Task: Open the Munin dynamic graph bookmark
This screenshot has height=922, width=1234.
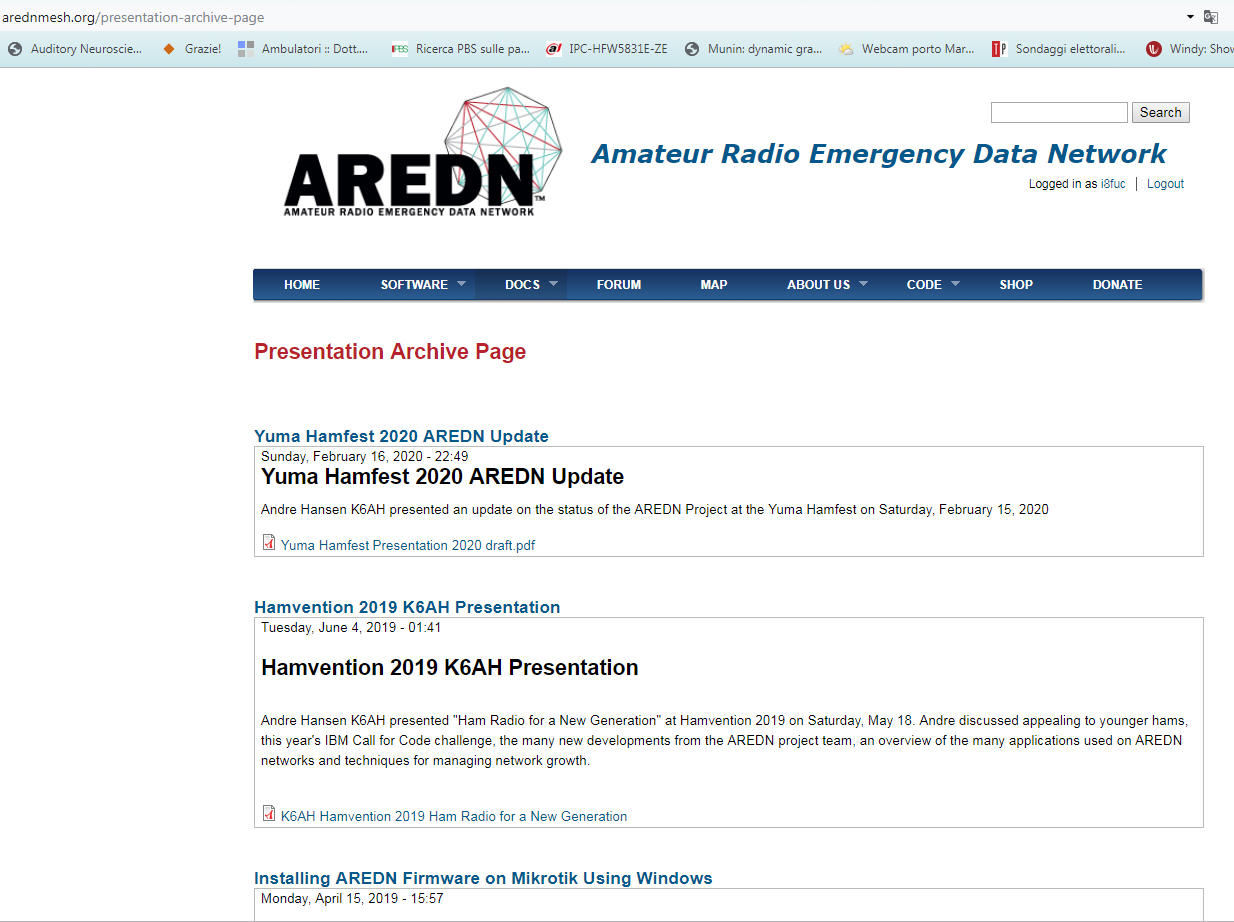Action: tap(753, 48)
